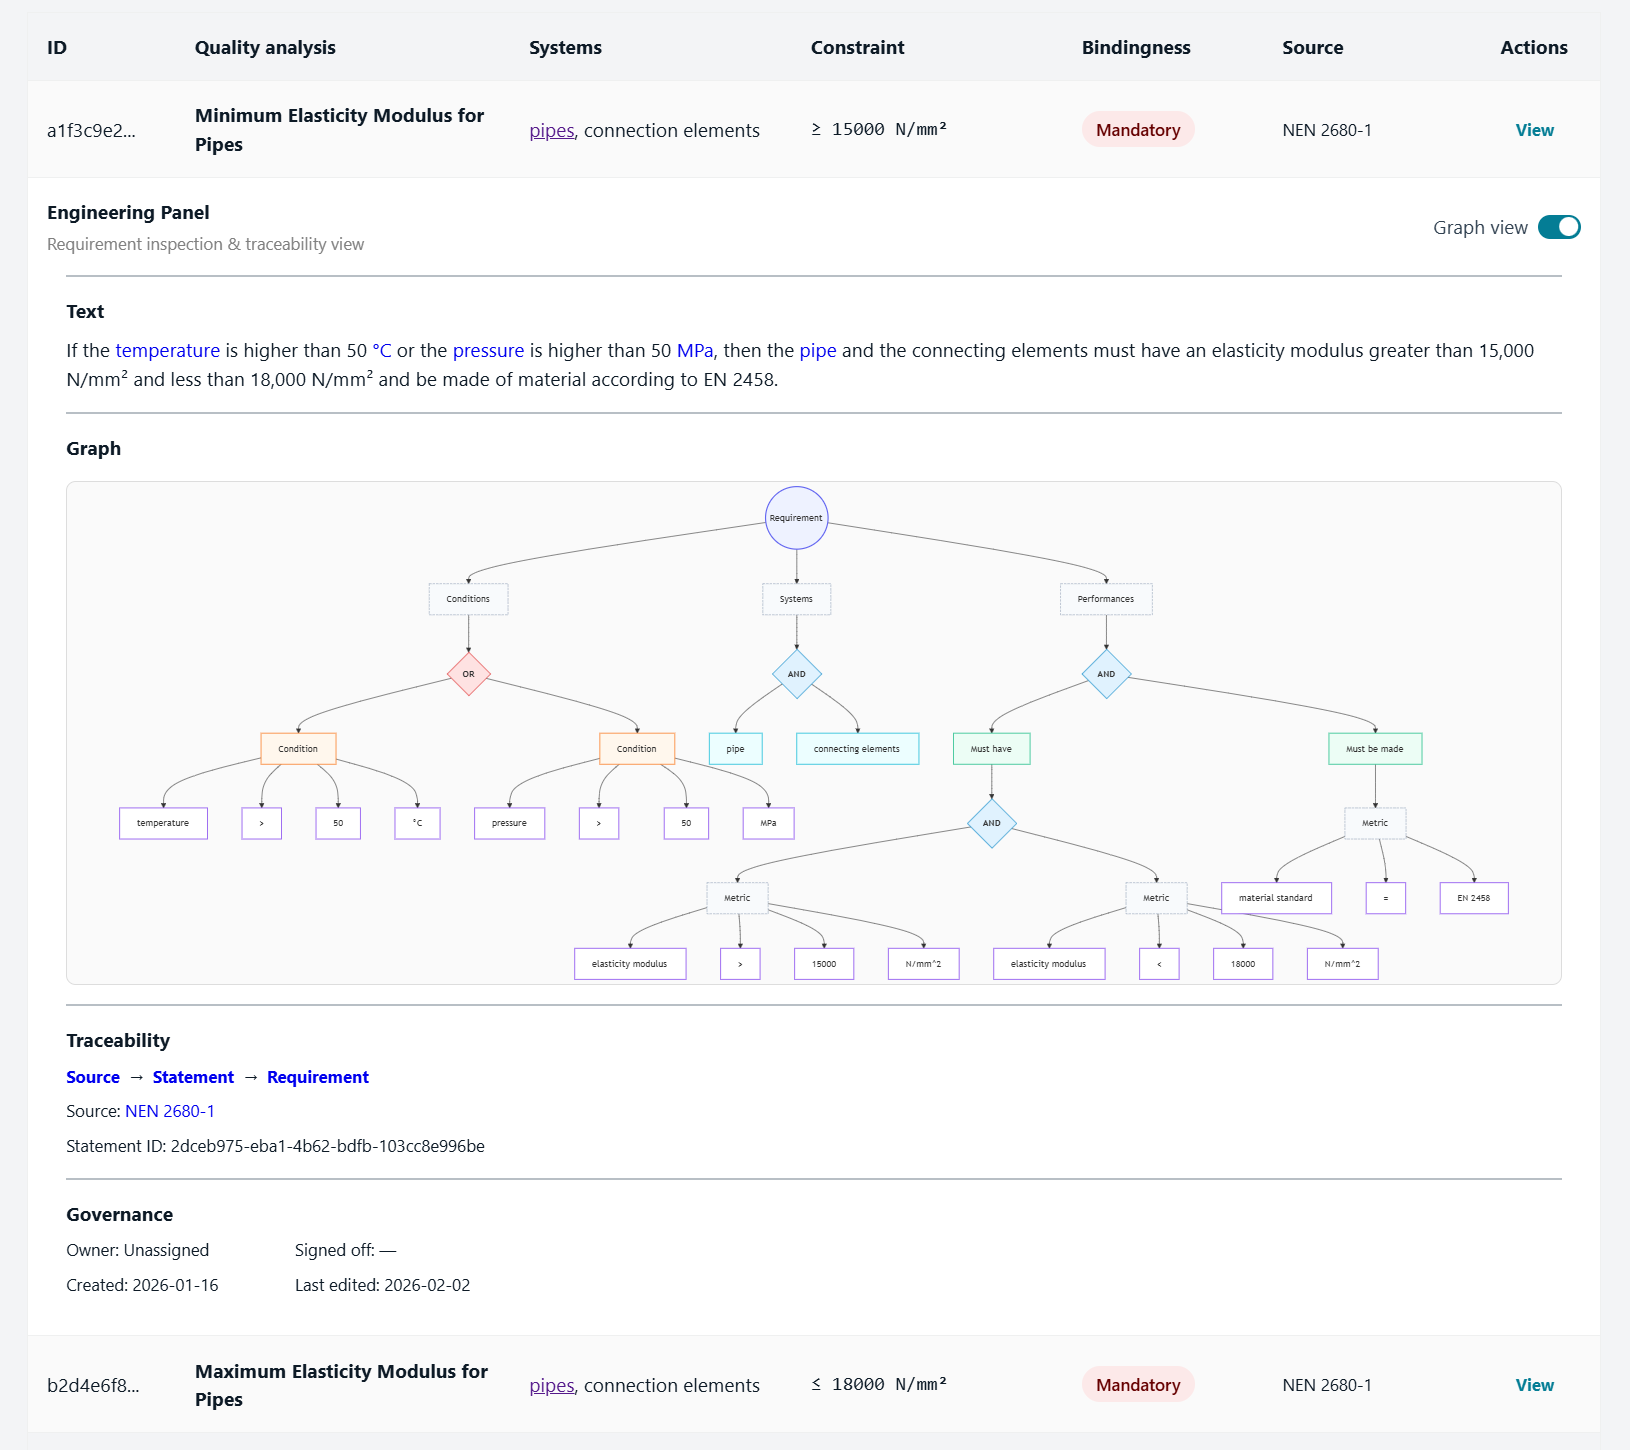The image size is (1630, 1450).
Task: Open the Statement traceability link
Action: (193, 1077)
